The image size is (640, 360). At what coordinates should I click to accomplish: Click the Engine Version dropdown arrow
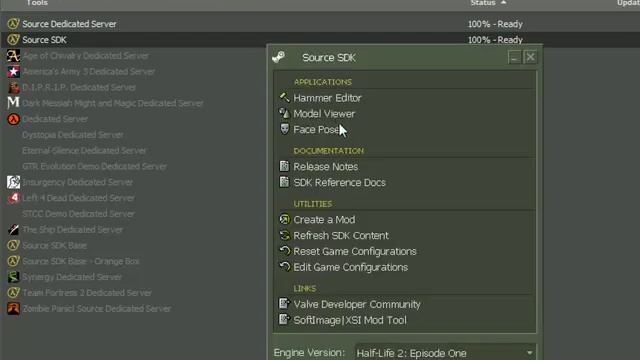point(529,353)
